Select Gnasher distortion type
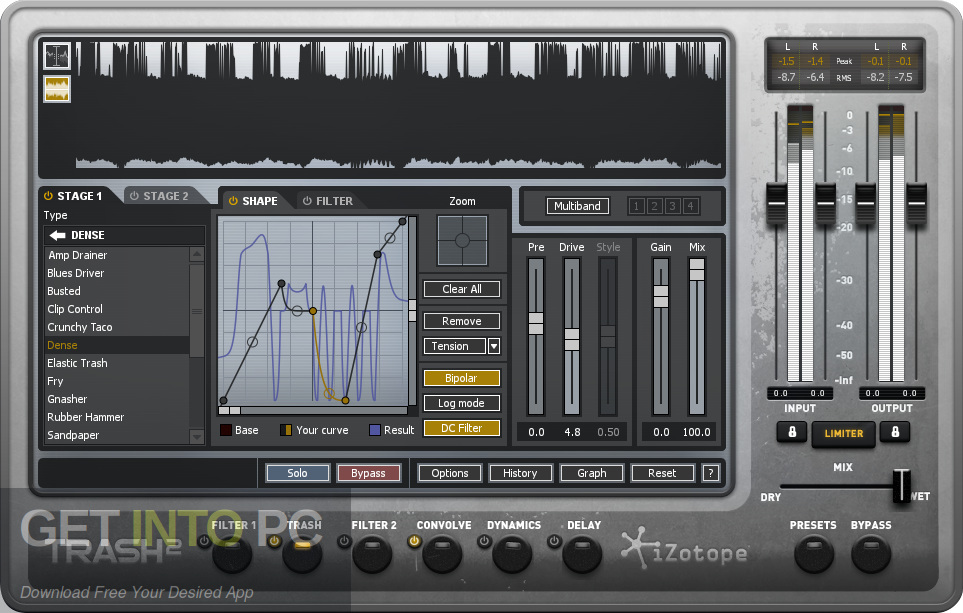Screen dimensions: 963x613 117,399
